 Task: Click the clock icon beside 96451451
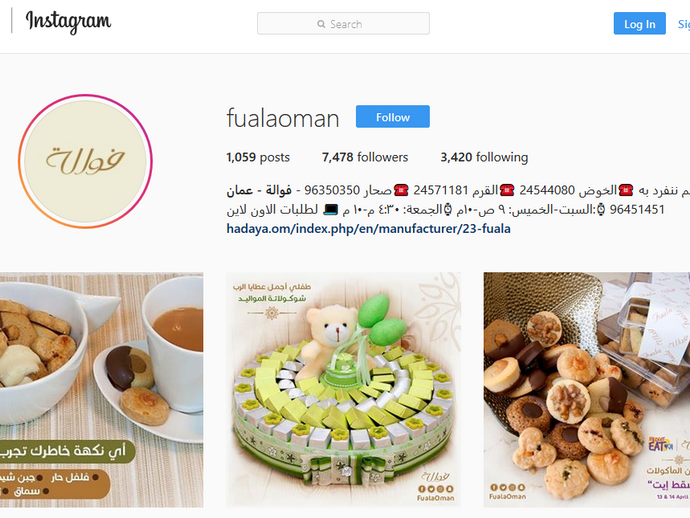601,209
